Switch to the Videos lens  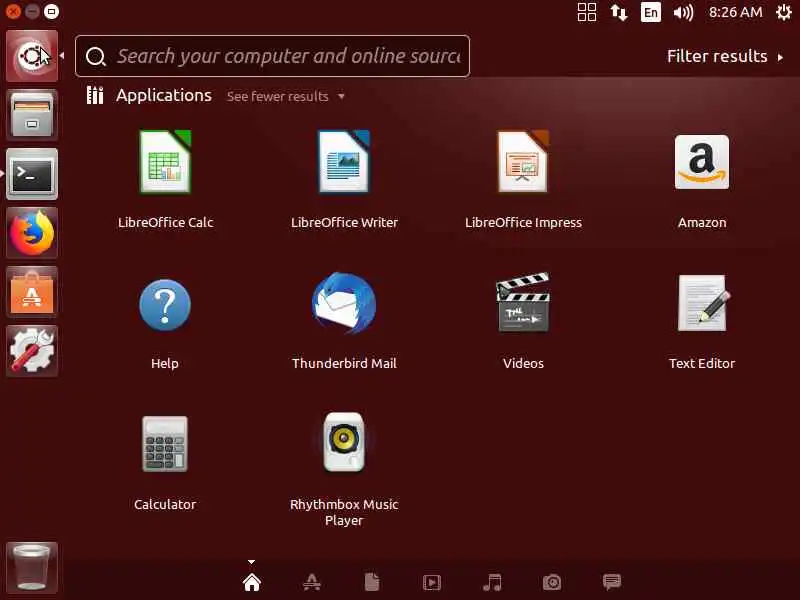click(432, 582)
